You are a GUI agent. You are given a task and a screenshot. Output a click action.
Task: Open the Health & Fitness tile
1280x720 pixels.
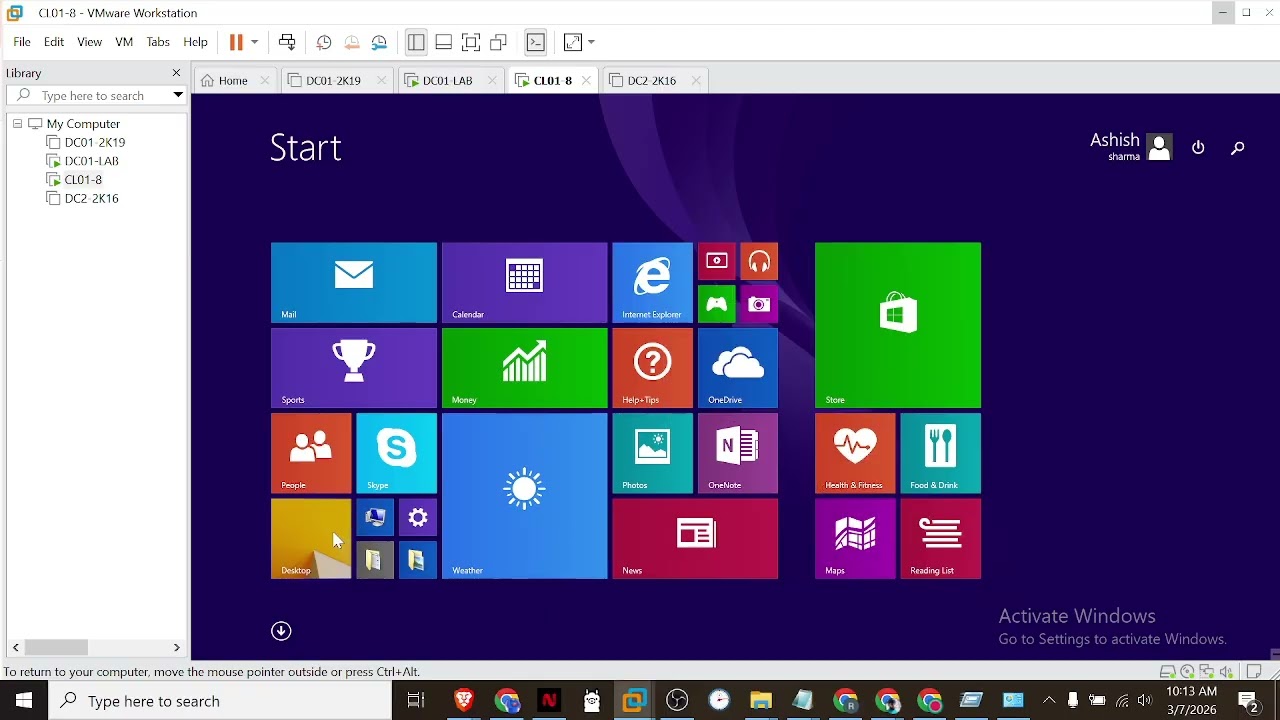[856, 453]
